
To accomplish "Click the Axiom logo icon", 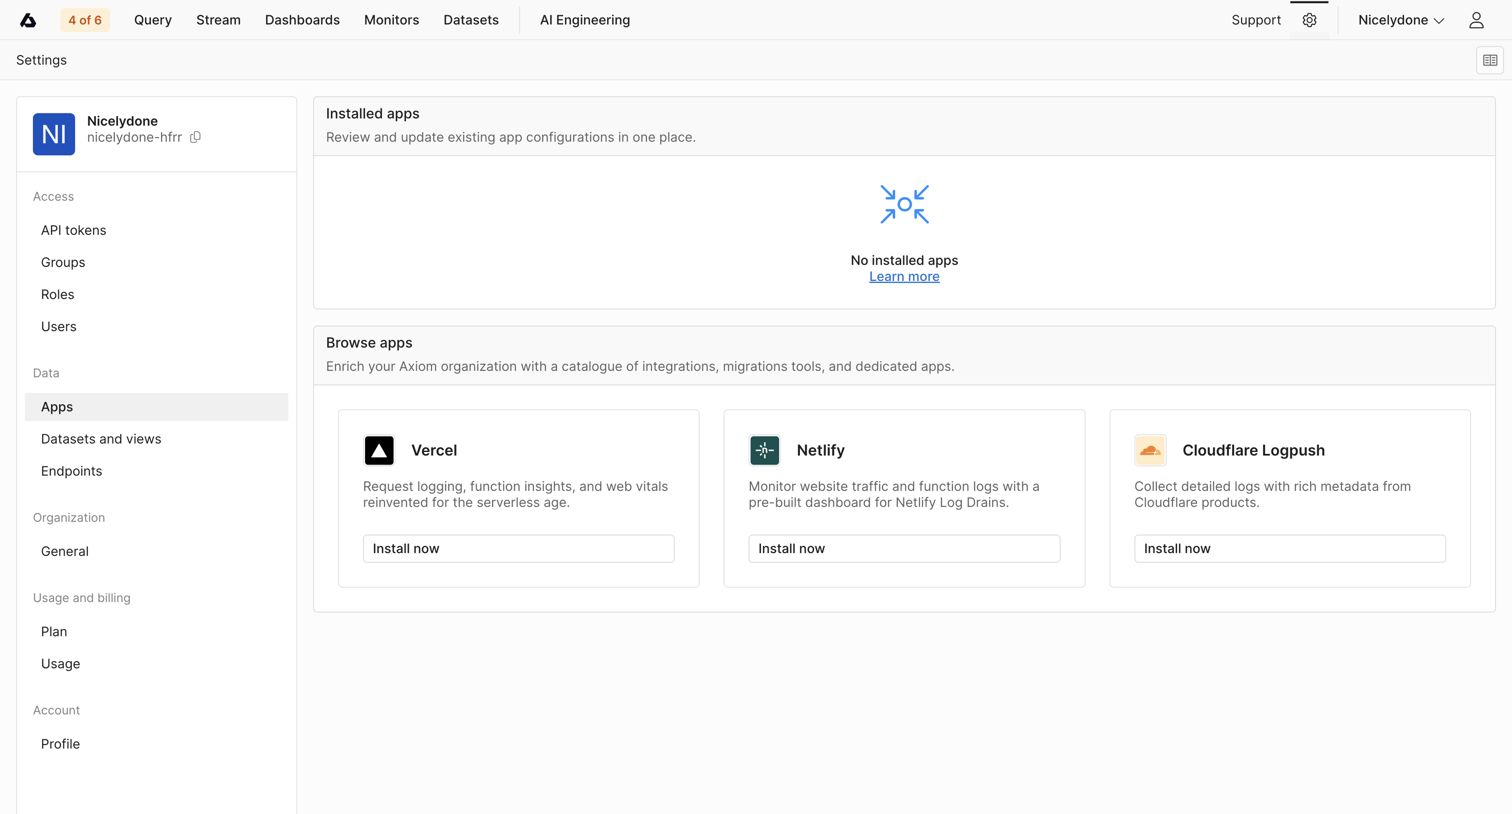I will 28,20.
